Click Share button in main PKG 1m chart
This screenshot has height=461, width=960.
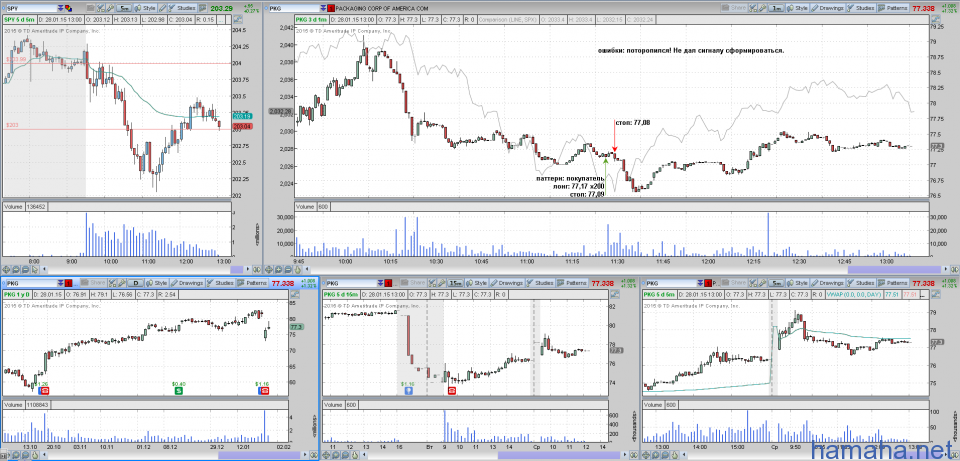[x=733, y=8]
